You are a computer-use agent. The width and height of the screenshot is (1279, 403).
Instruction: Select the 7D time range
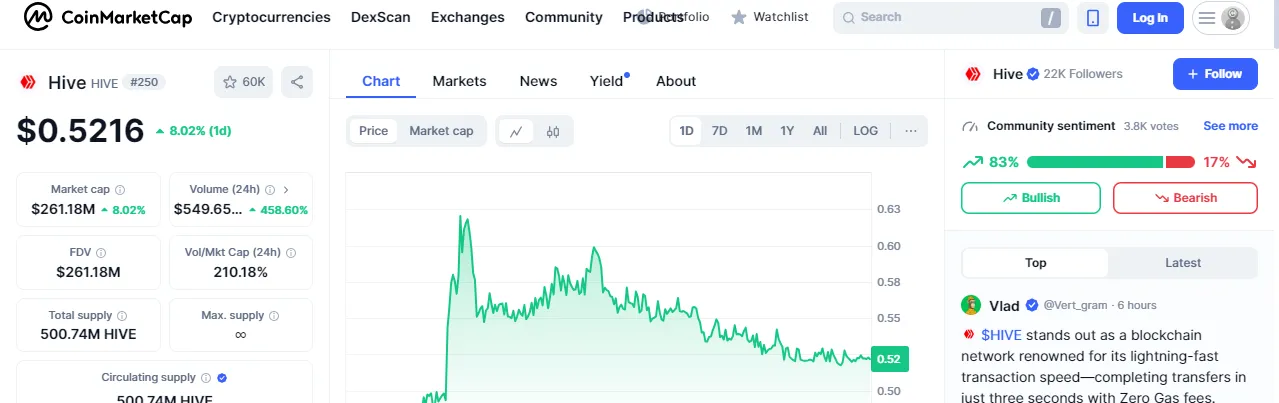[719, 131]
